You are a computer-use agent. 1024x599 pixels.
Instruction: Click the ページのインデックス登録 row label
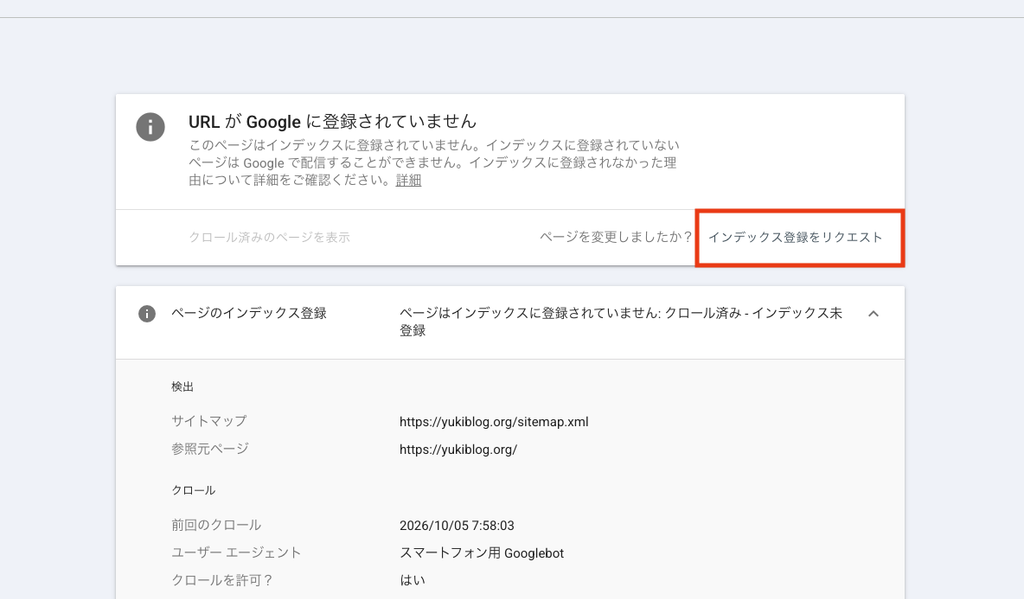click(249, 314)
